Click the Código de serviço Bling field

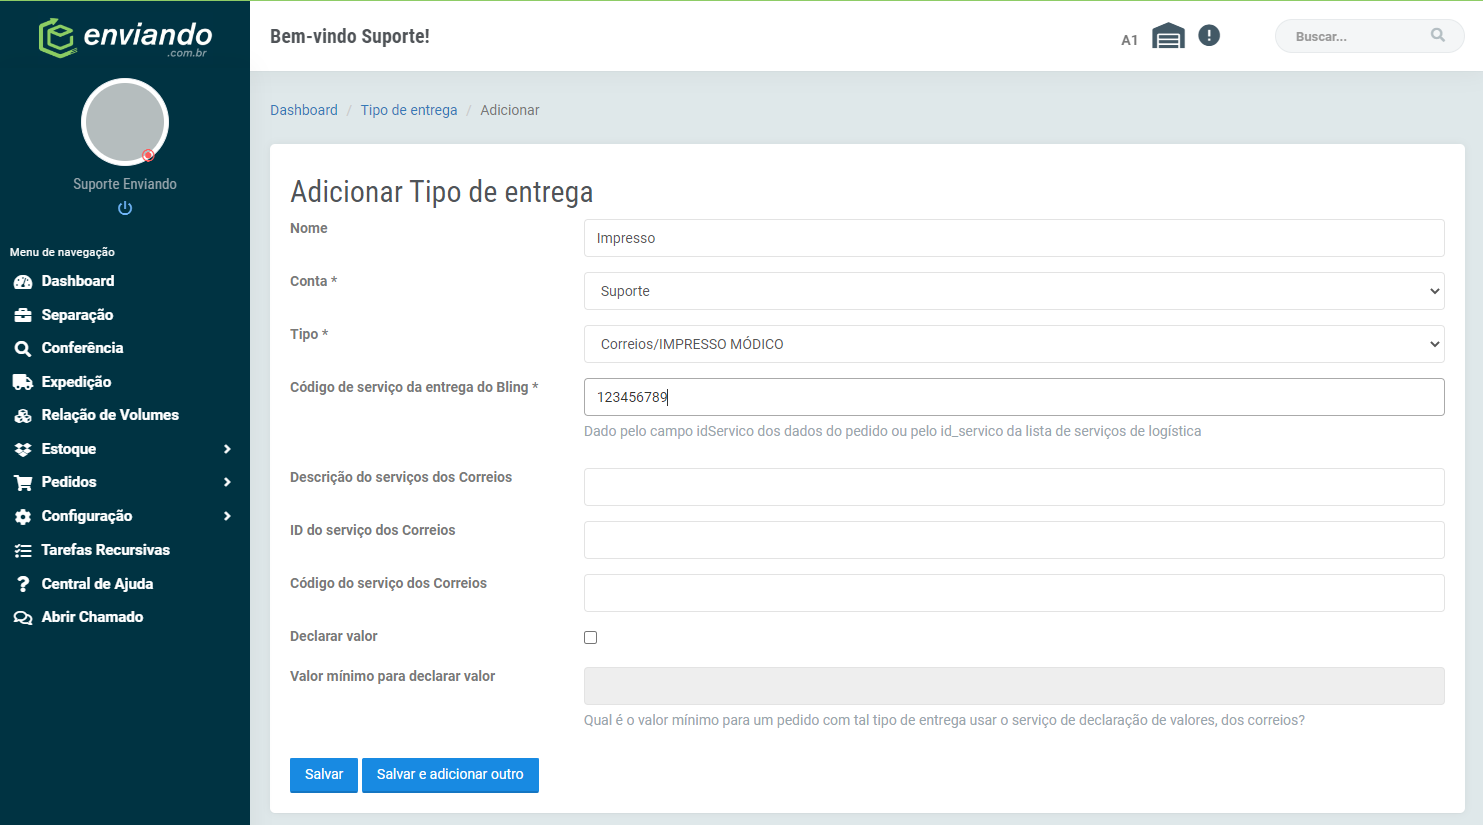tap(1014, 397)
